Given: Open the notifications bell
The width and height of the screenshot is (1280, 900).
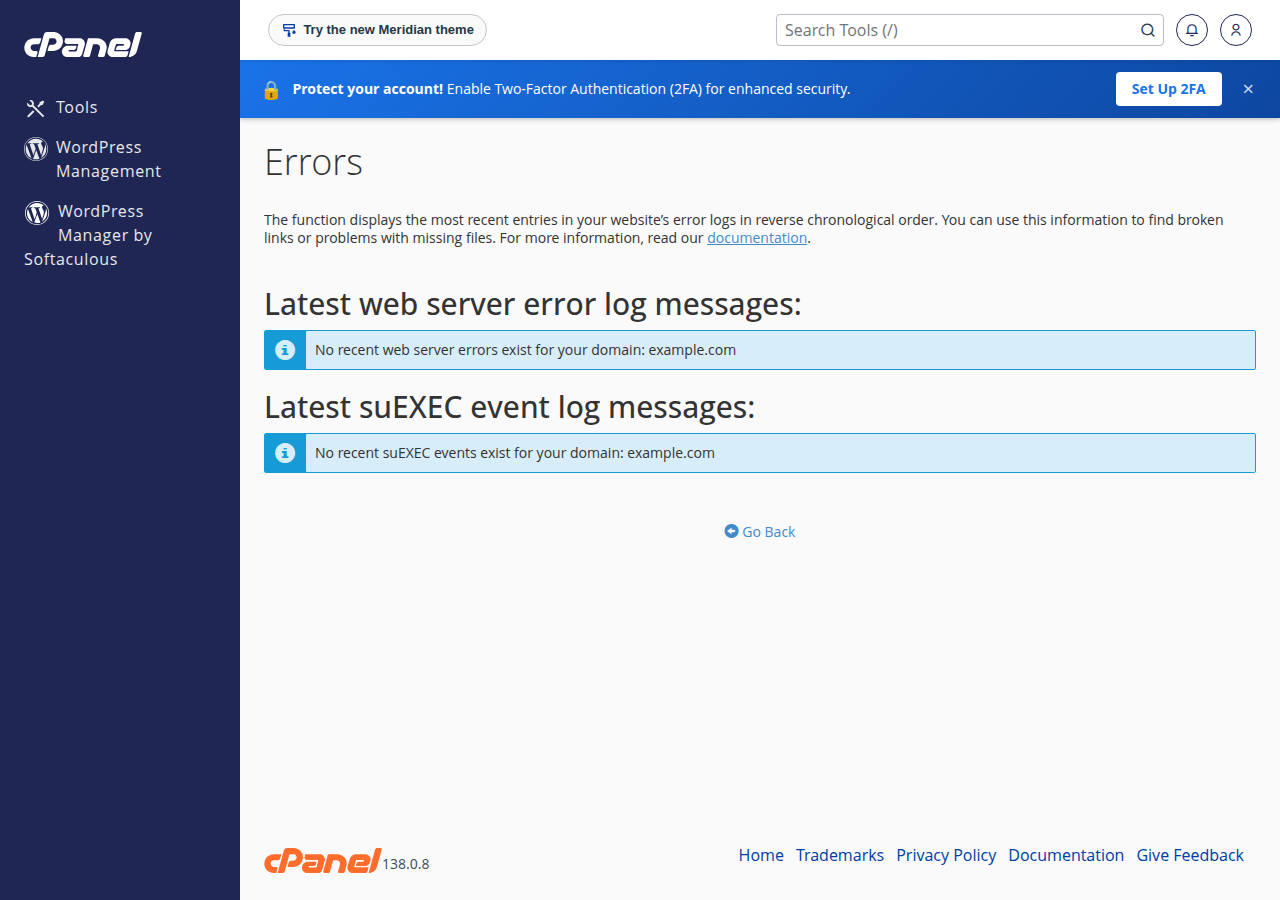Looking at the screenshot, I should pyautogui.click(x=1192, y=30).
